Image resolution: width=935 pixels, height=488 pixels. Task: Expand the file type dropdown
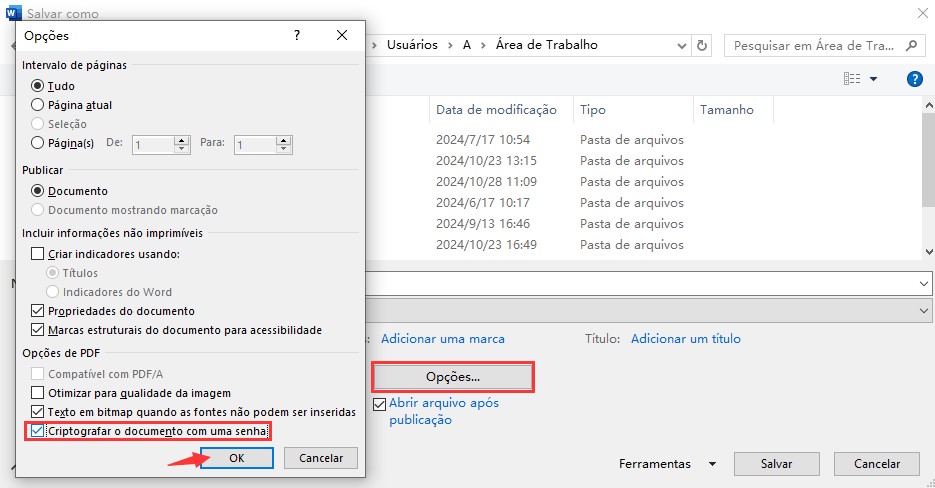pos(924,311)
